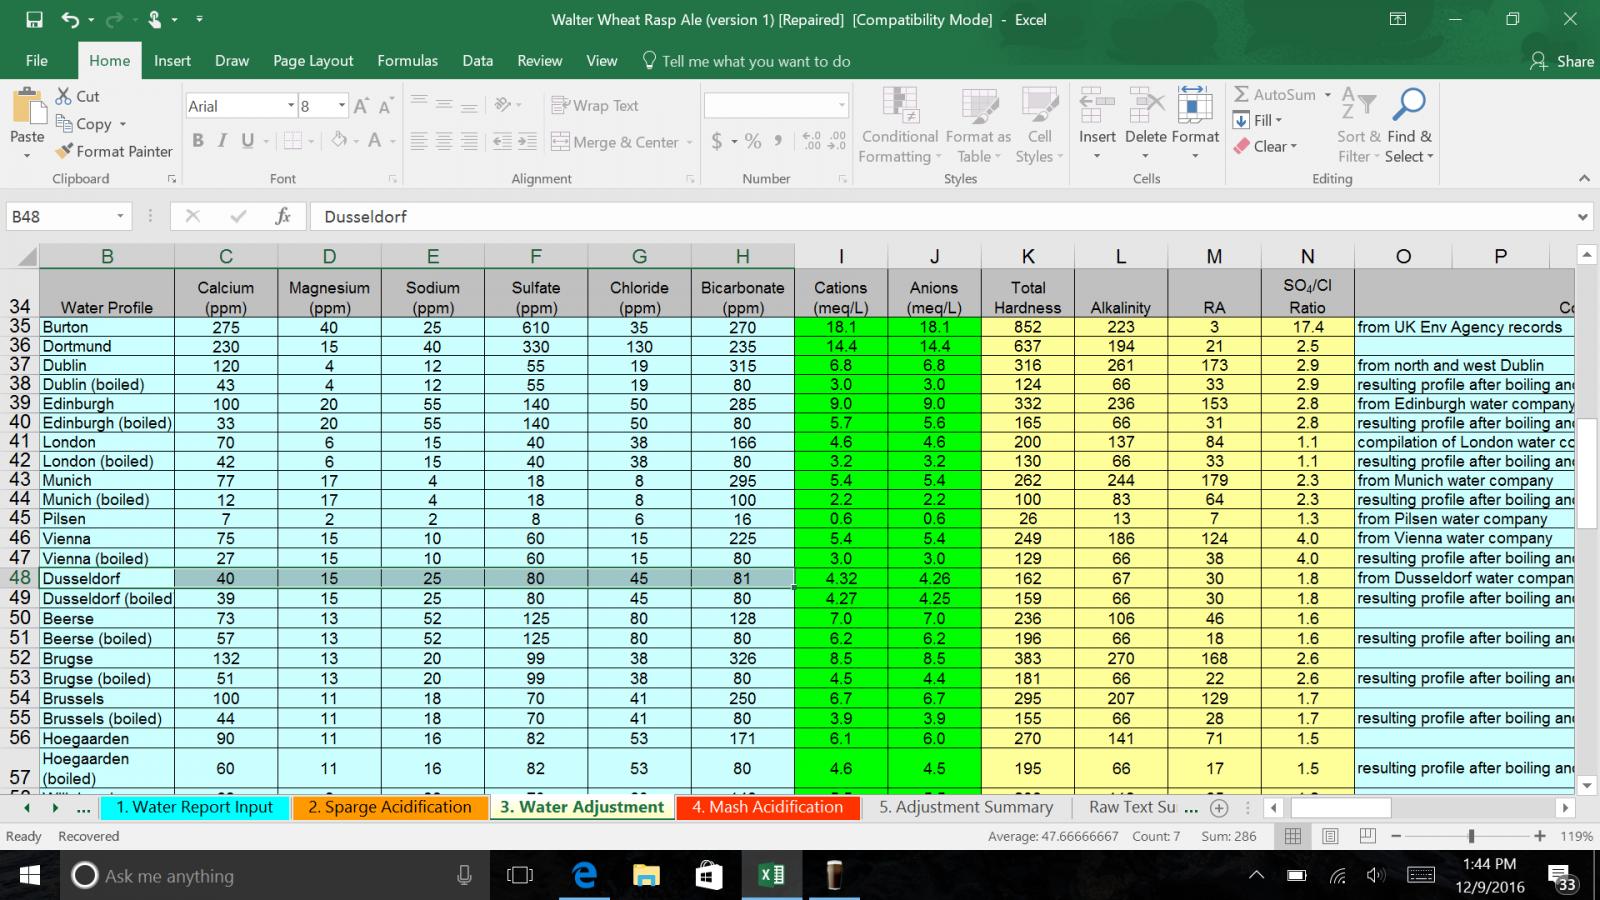Switch to the Review tab

point(539,61)
